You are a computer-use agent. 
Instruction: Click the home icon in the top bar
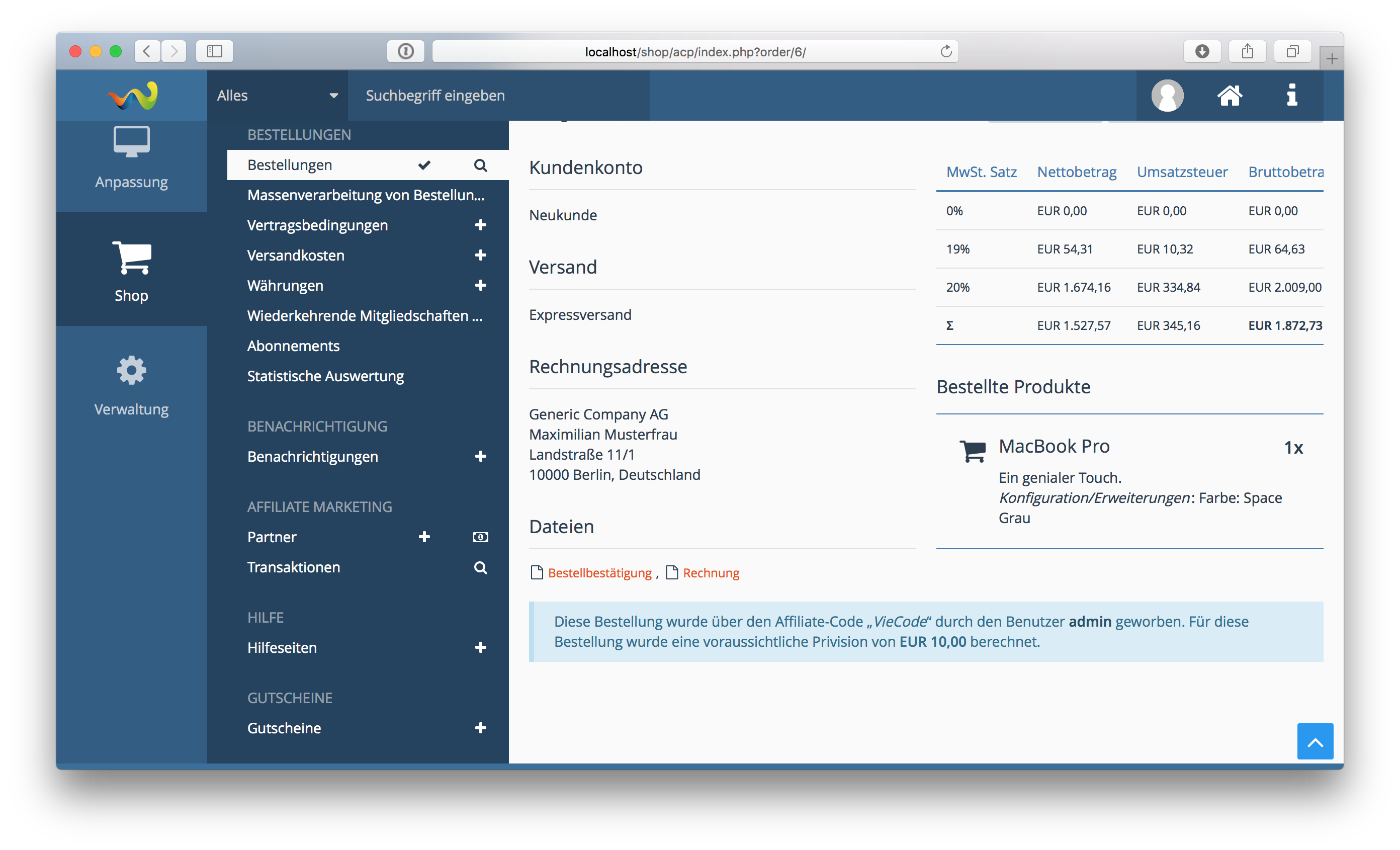click(1229, 96)
